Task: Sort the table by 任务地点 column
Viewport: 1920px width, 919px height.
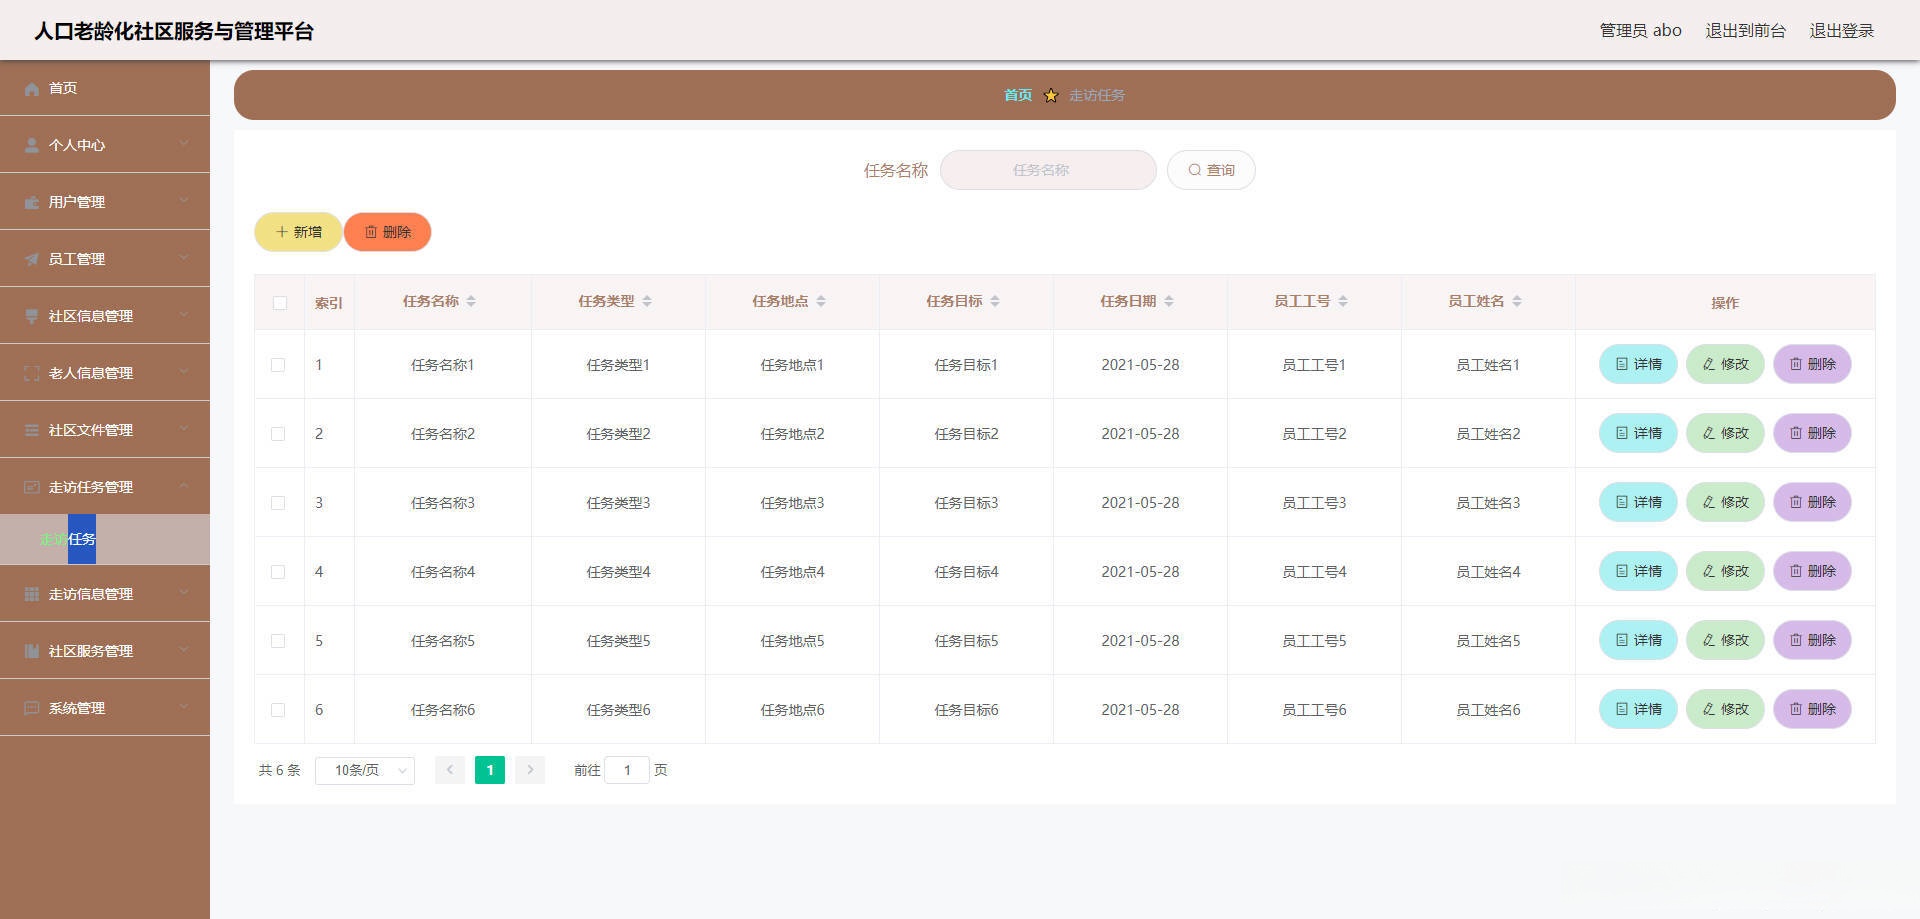Action: [821, 302]
